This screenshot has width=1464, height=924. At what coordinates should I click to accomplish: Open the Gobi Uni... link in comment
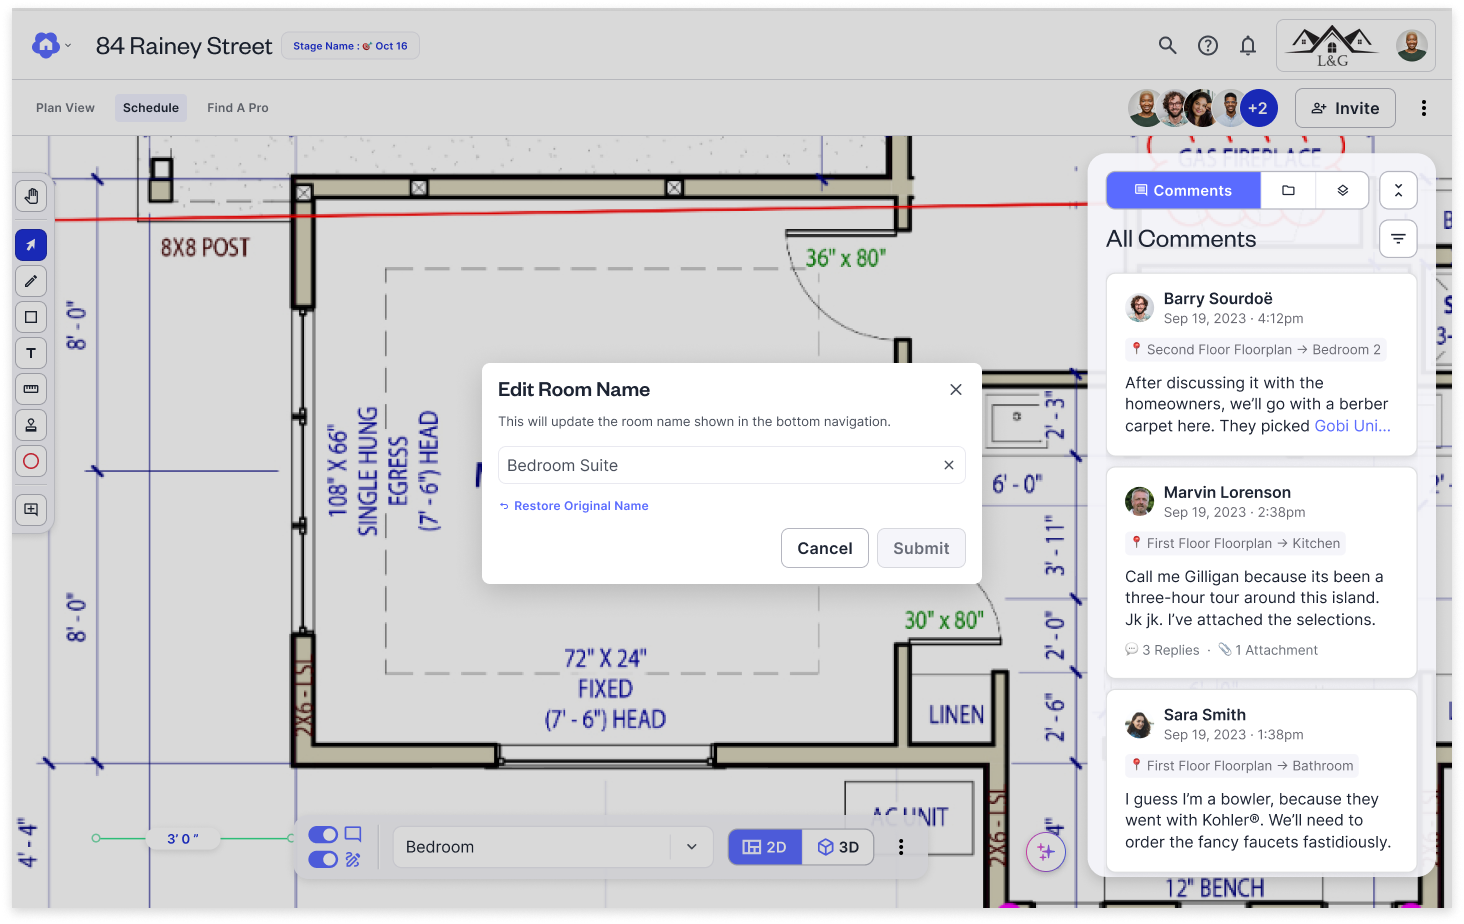click(1352, 426)
